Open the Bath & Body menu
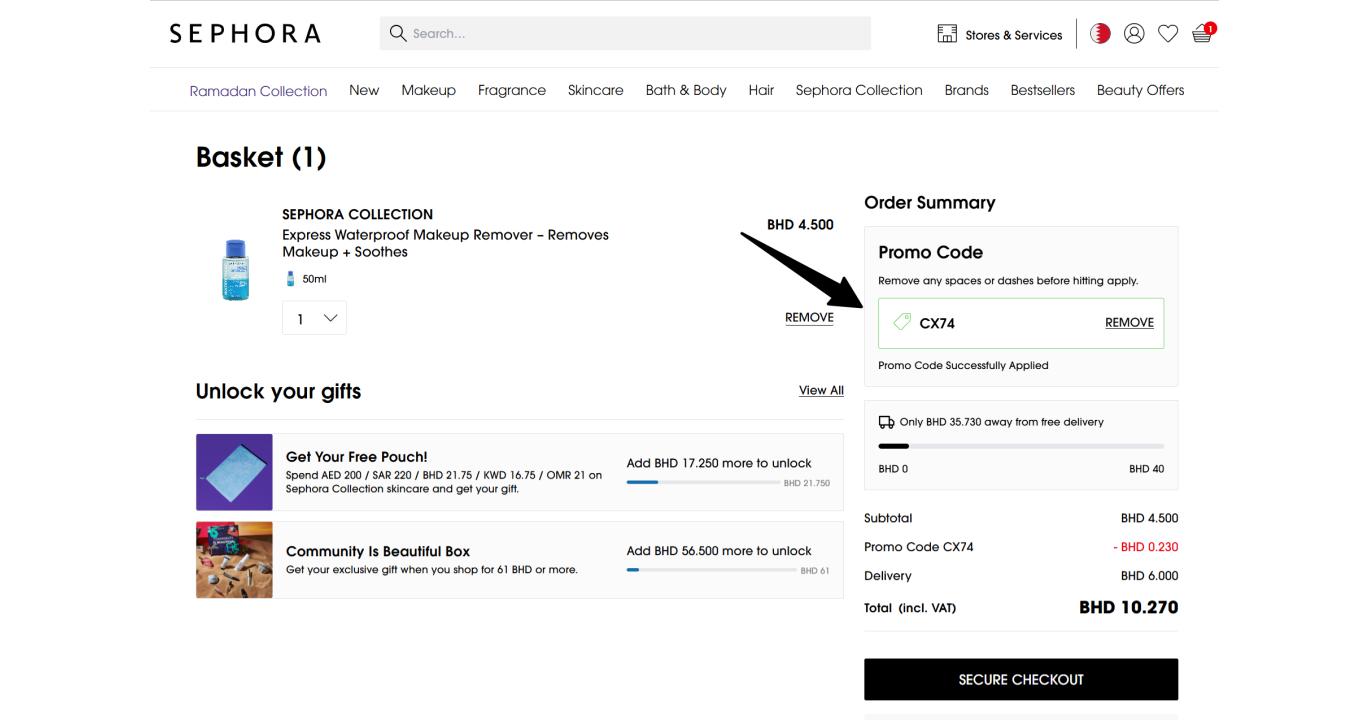1368x720 pixels. (686, 90)
